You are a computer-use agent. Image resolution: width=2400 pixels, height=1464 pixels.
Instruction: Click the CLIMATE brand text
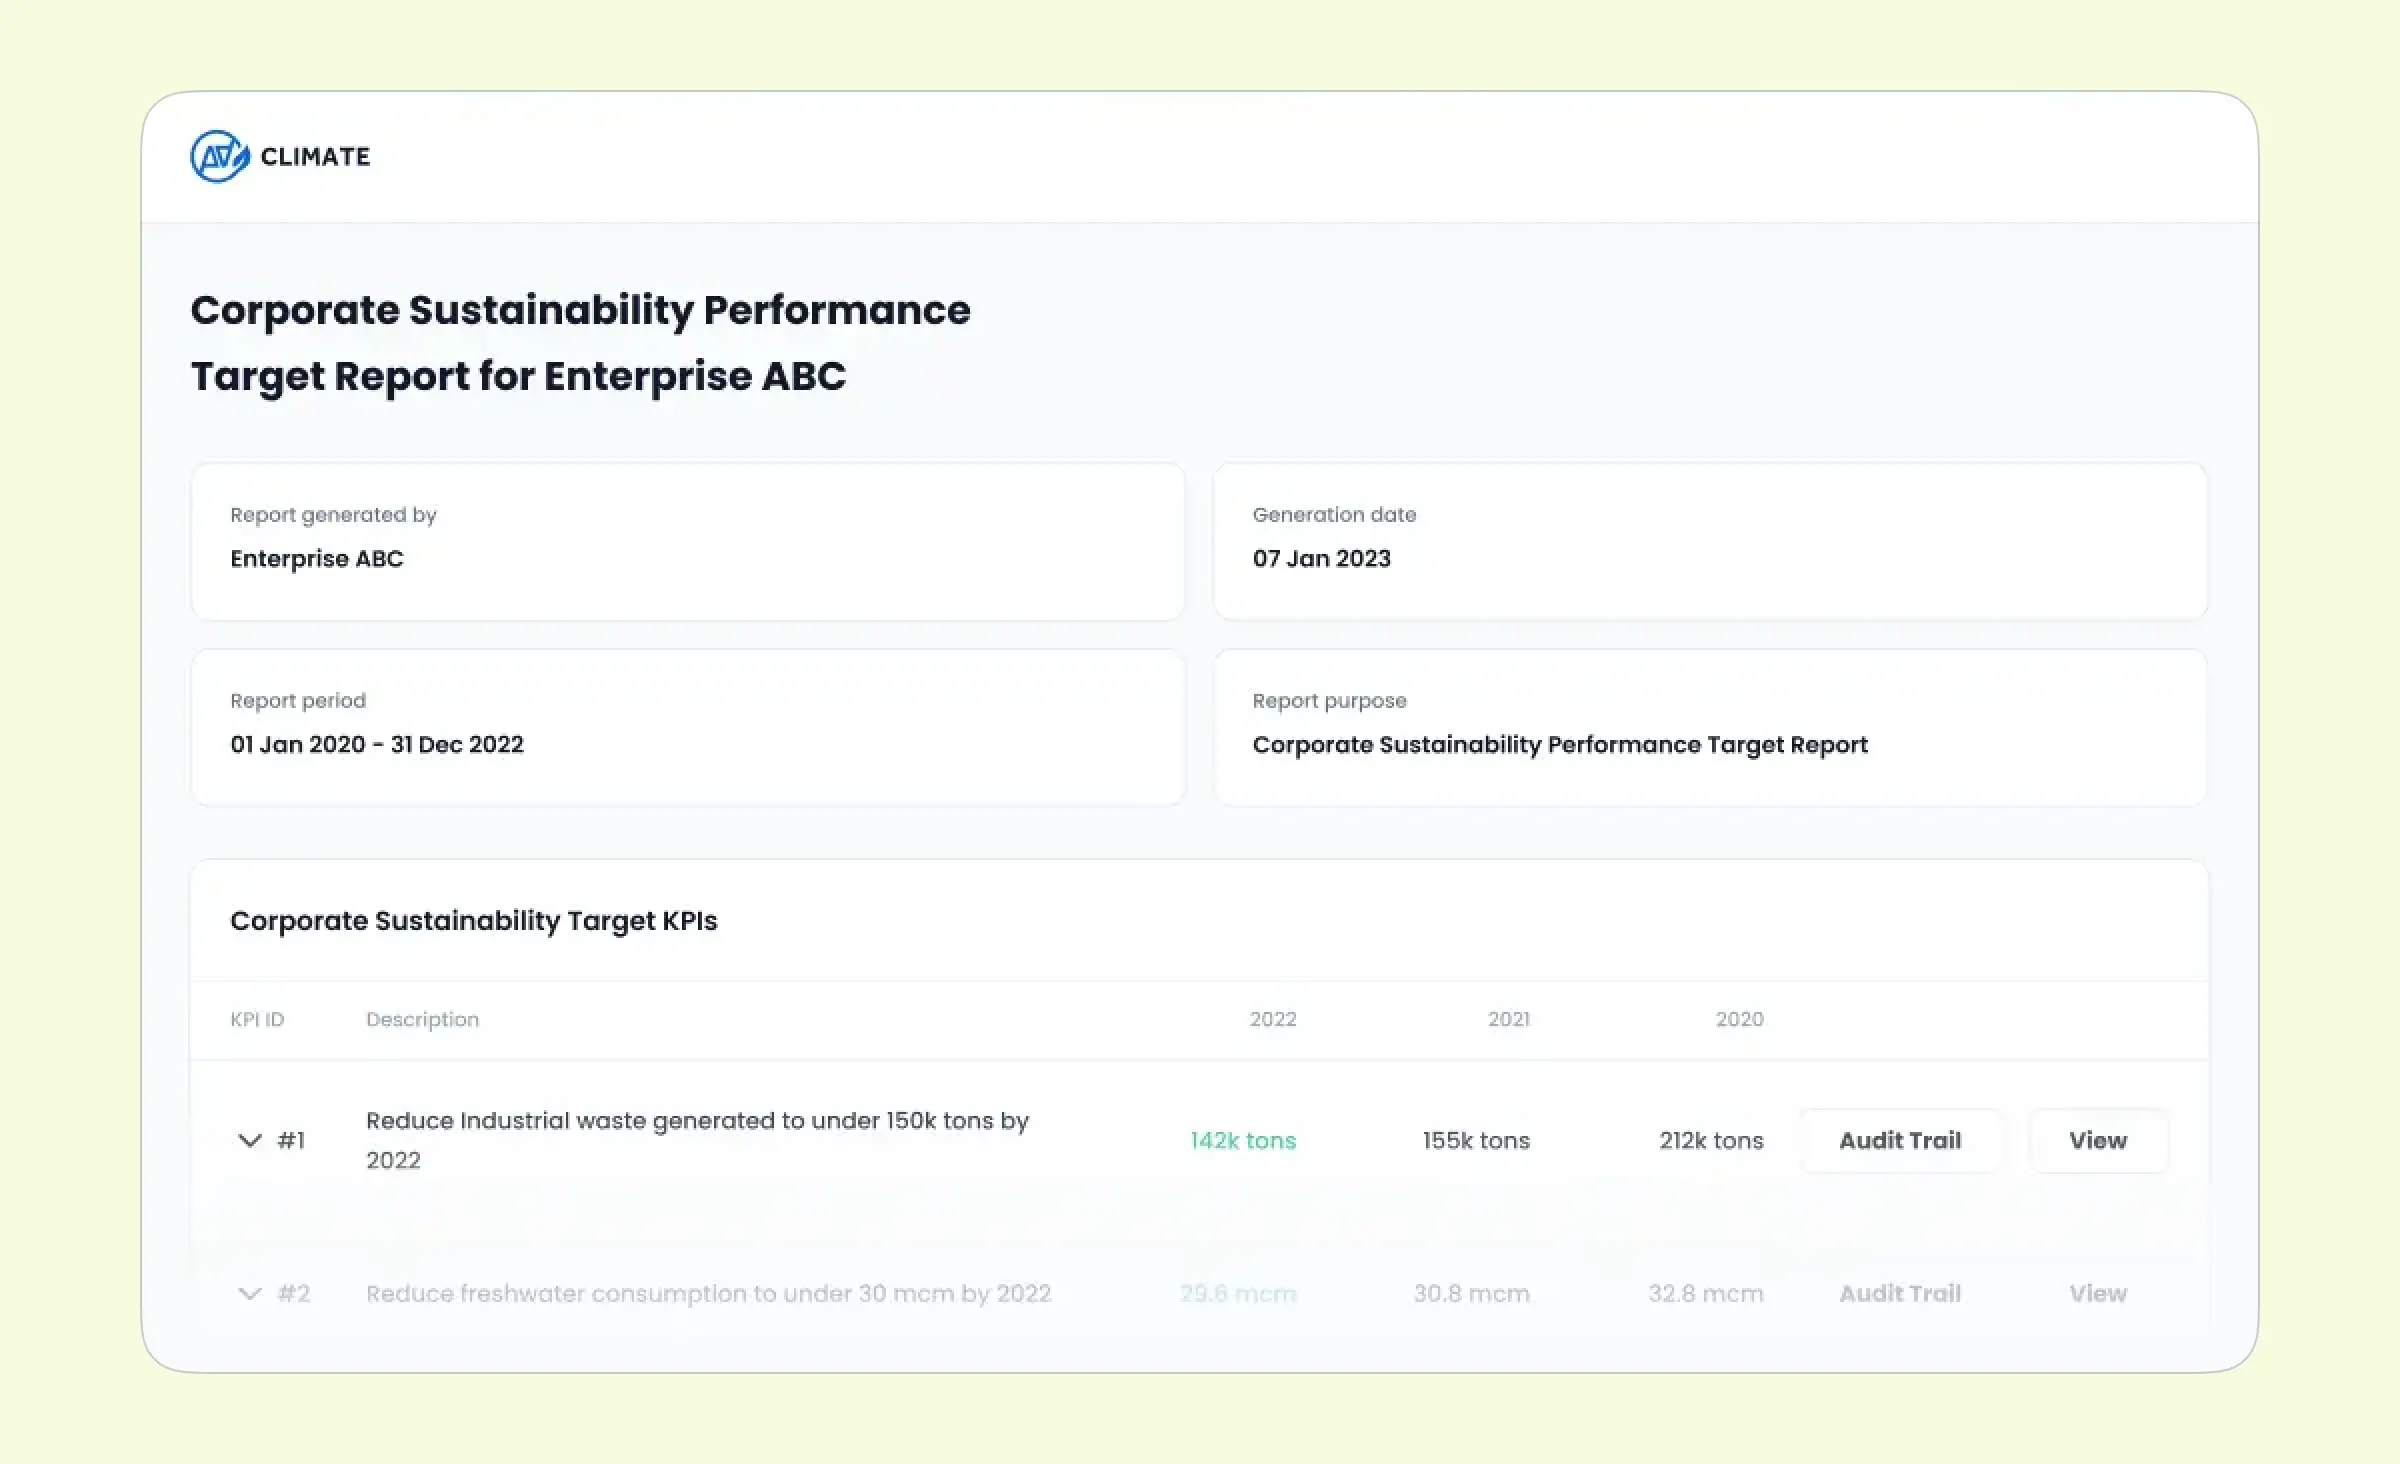click(315, 156)
